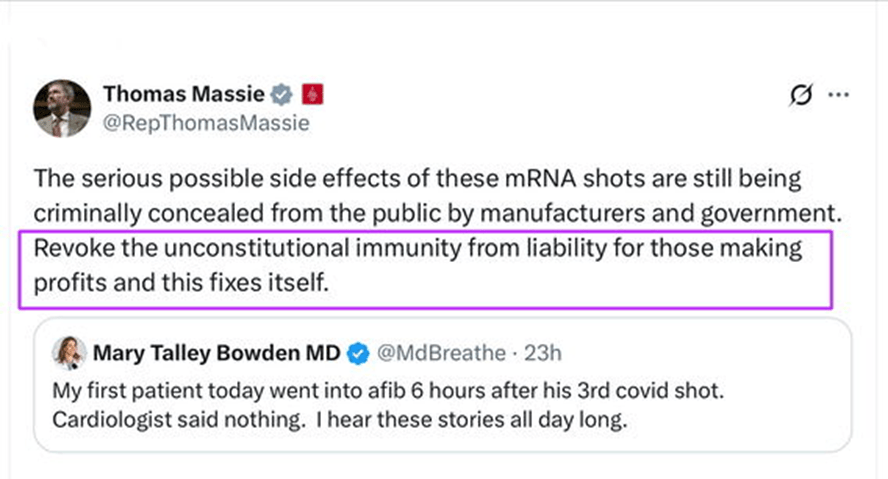Click Mary Talley Bowden's small avatar
Screen dimensions: 888x479
tap(67, 353)
